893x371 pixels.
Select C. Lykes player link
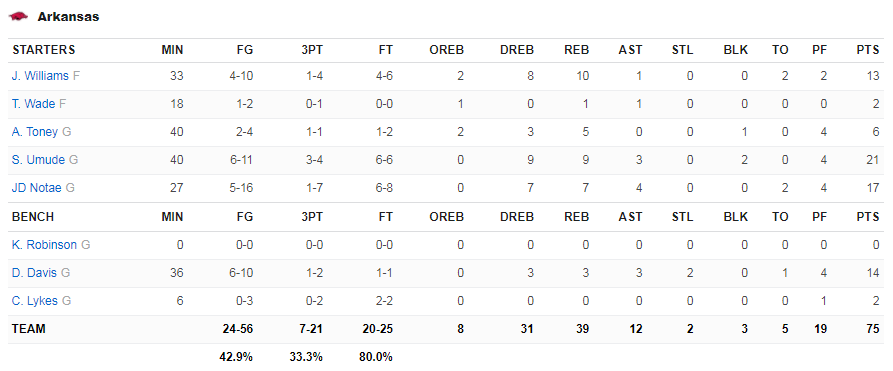[x=35, y=301]
